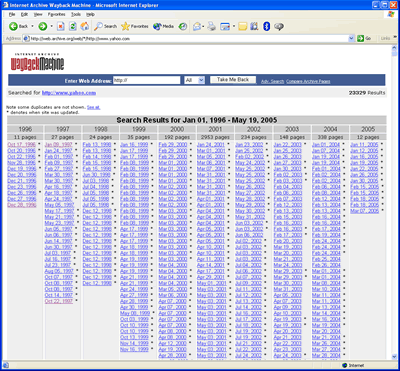This screenshot has height=371, width=400.
Task: Open the Dec 28, 1996 snapshot
Action: [22, 205]
